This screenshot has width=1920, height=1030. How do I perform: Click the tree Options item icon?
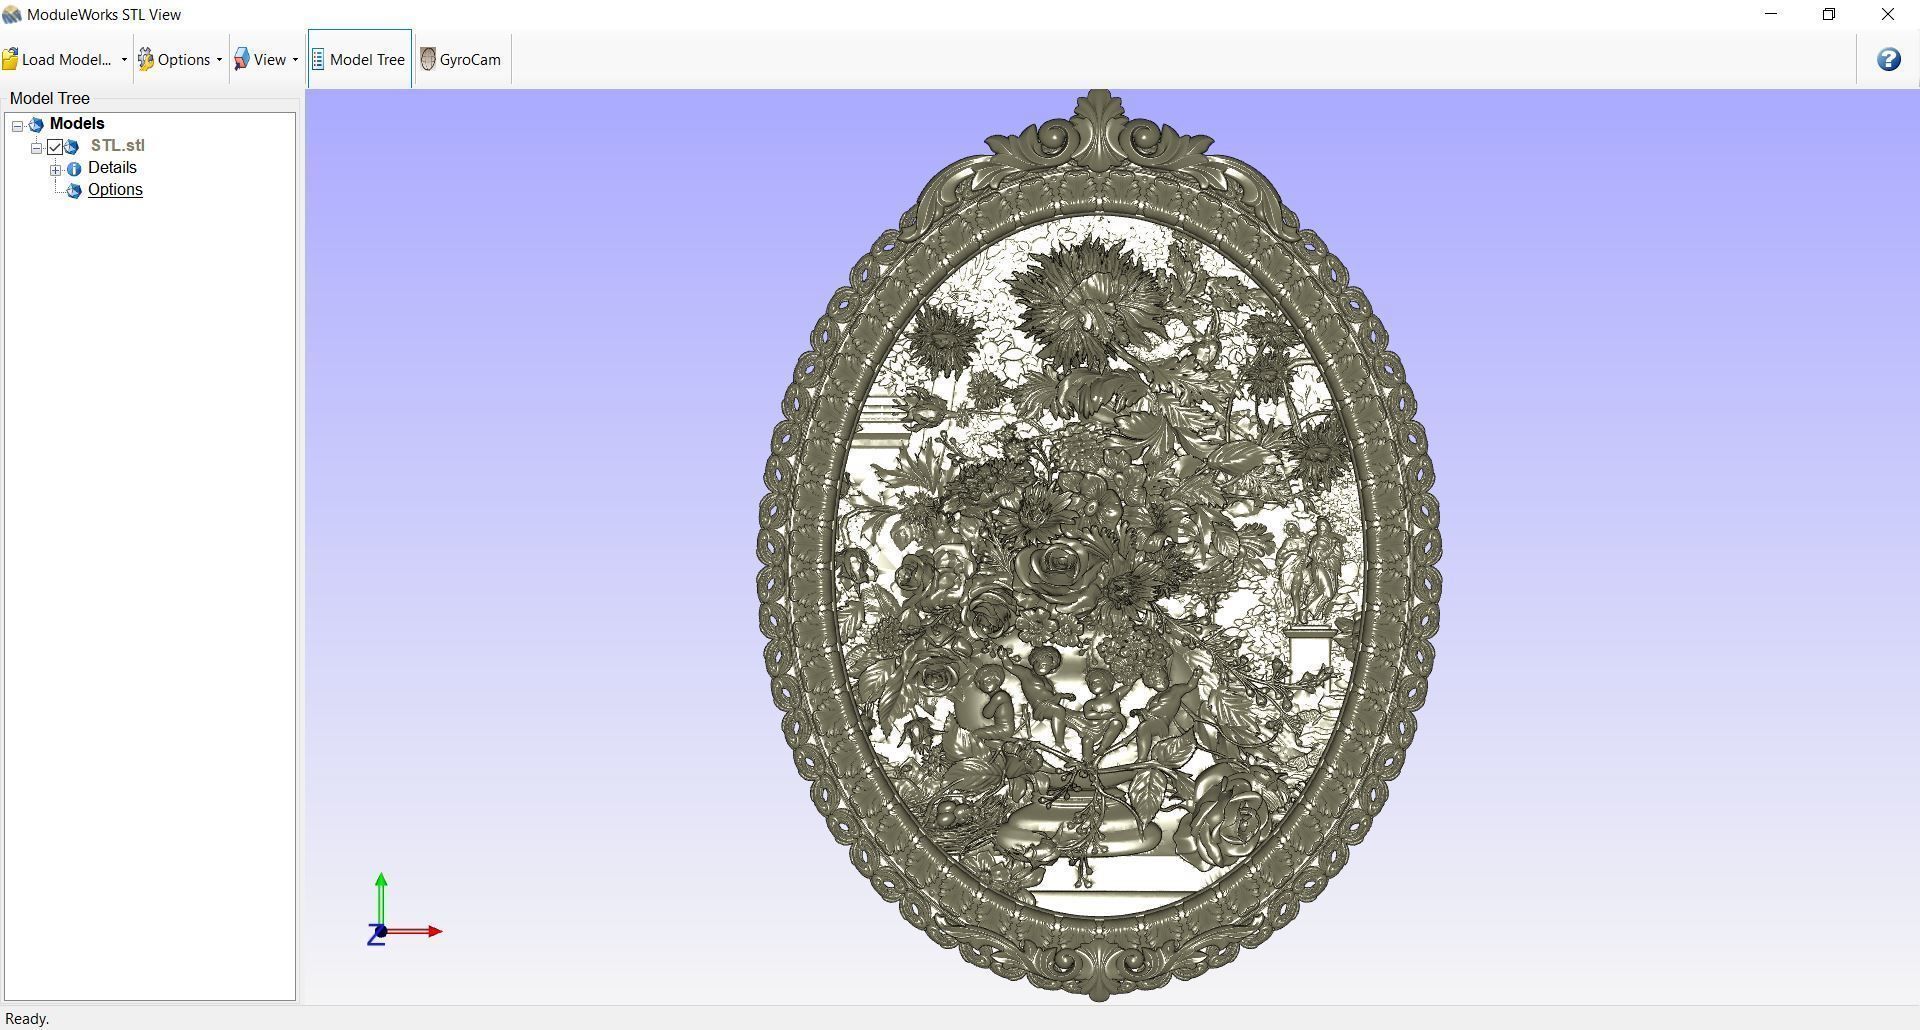(x=74, y=191)
